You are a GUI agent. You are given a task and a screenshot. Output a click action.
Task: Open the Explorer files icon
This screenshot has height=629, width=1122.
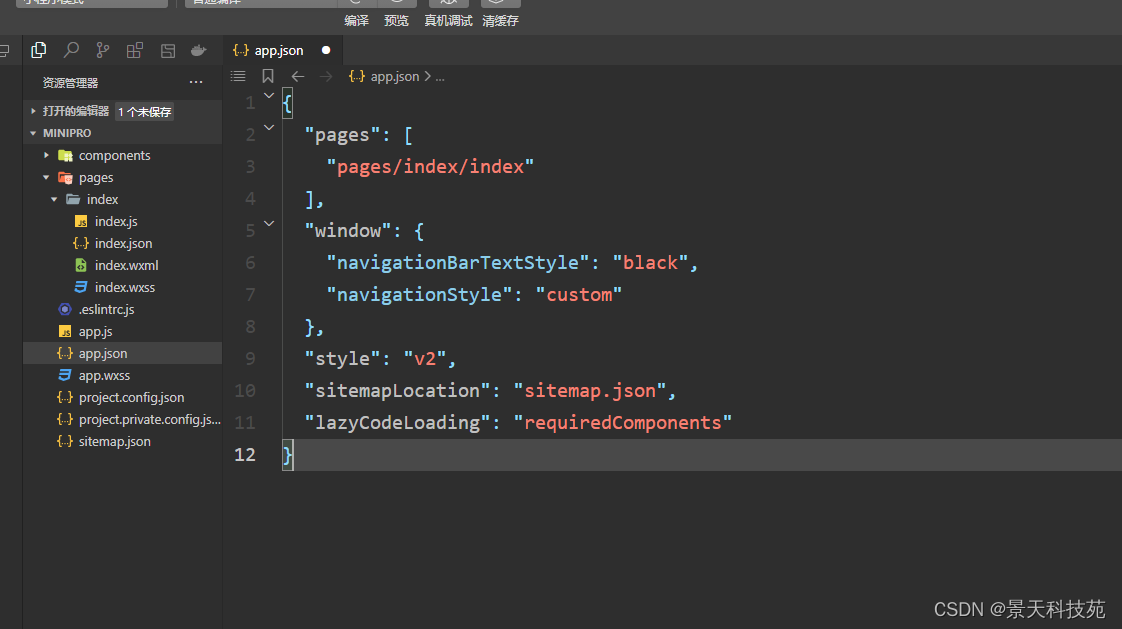pyautogui.click(x=39, y=50)
